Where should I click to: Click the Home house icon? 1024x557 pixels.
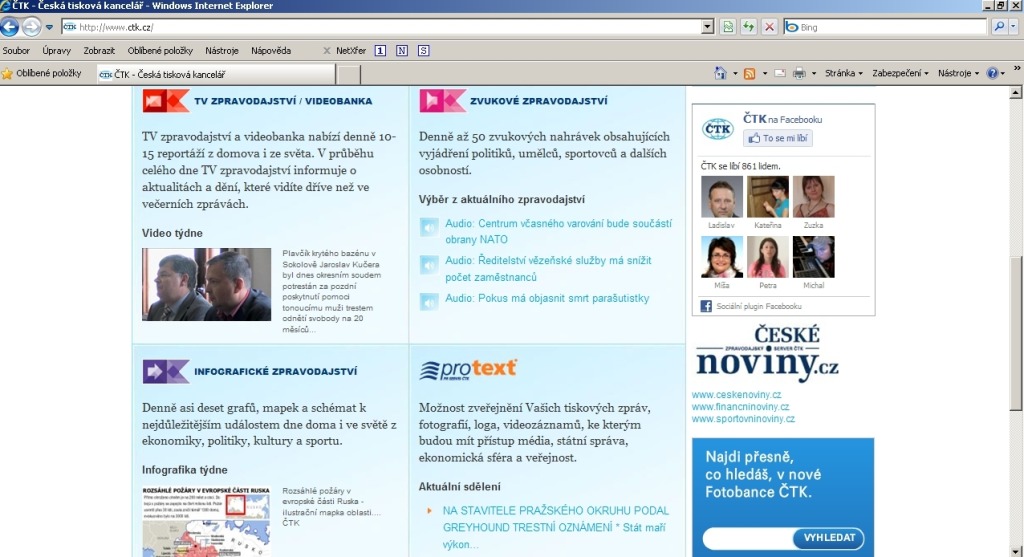coord(720,73)
